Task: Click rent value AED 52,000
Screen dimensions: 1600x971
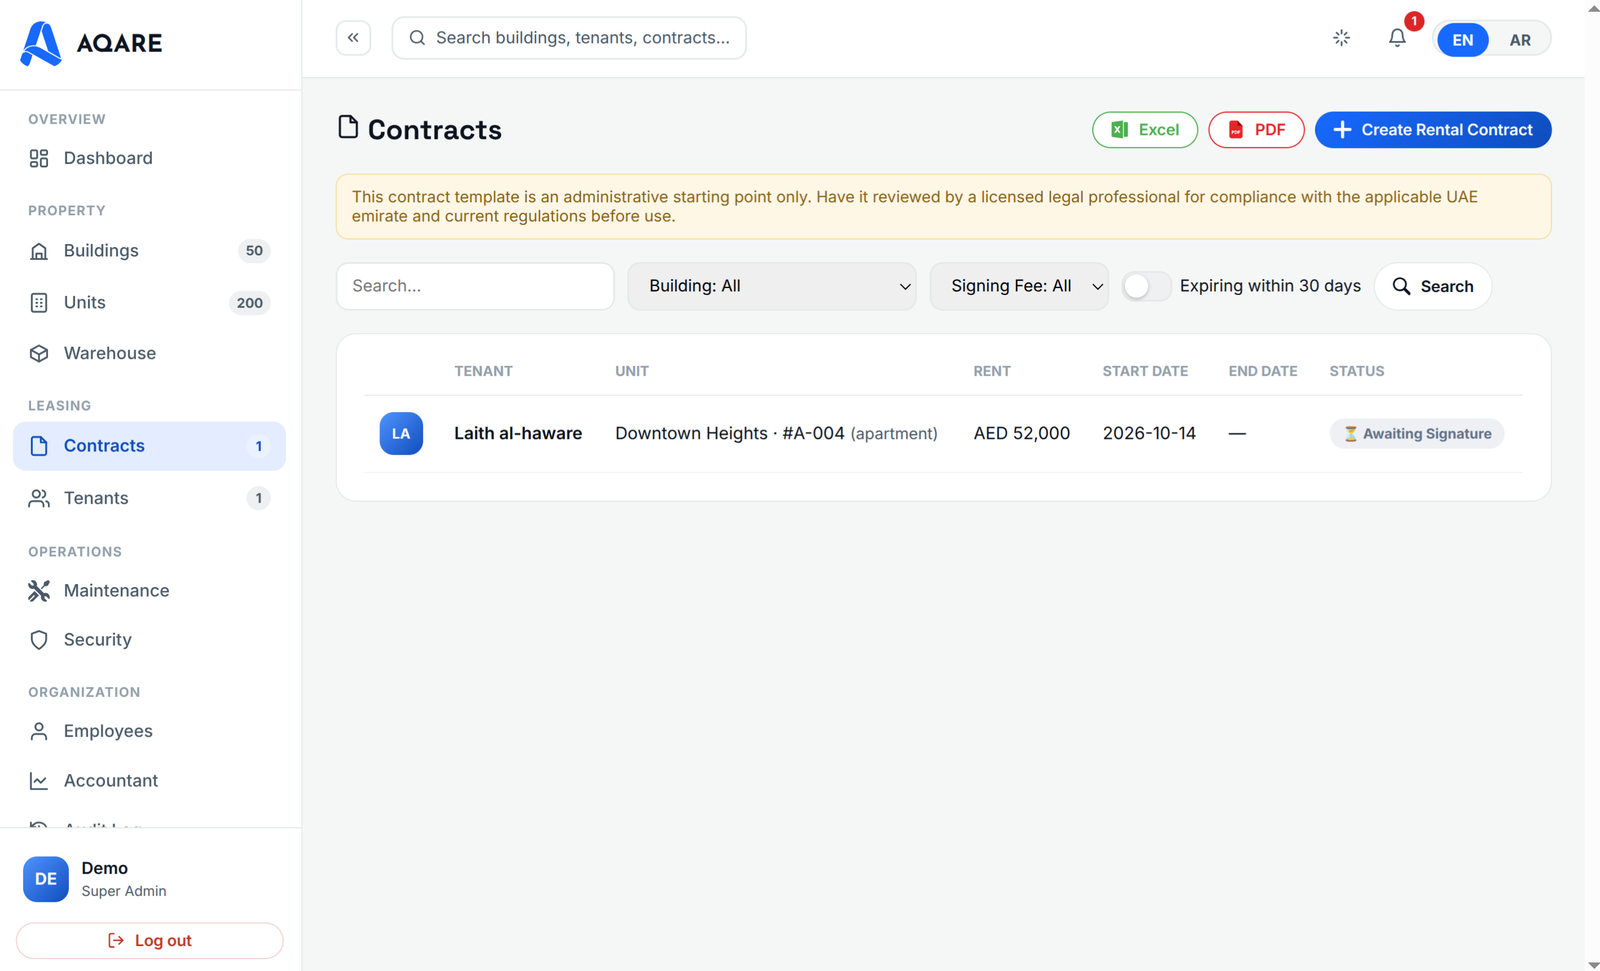Action: coord(1021,433)
